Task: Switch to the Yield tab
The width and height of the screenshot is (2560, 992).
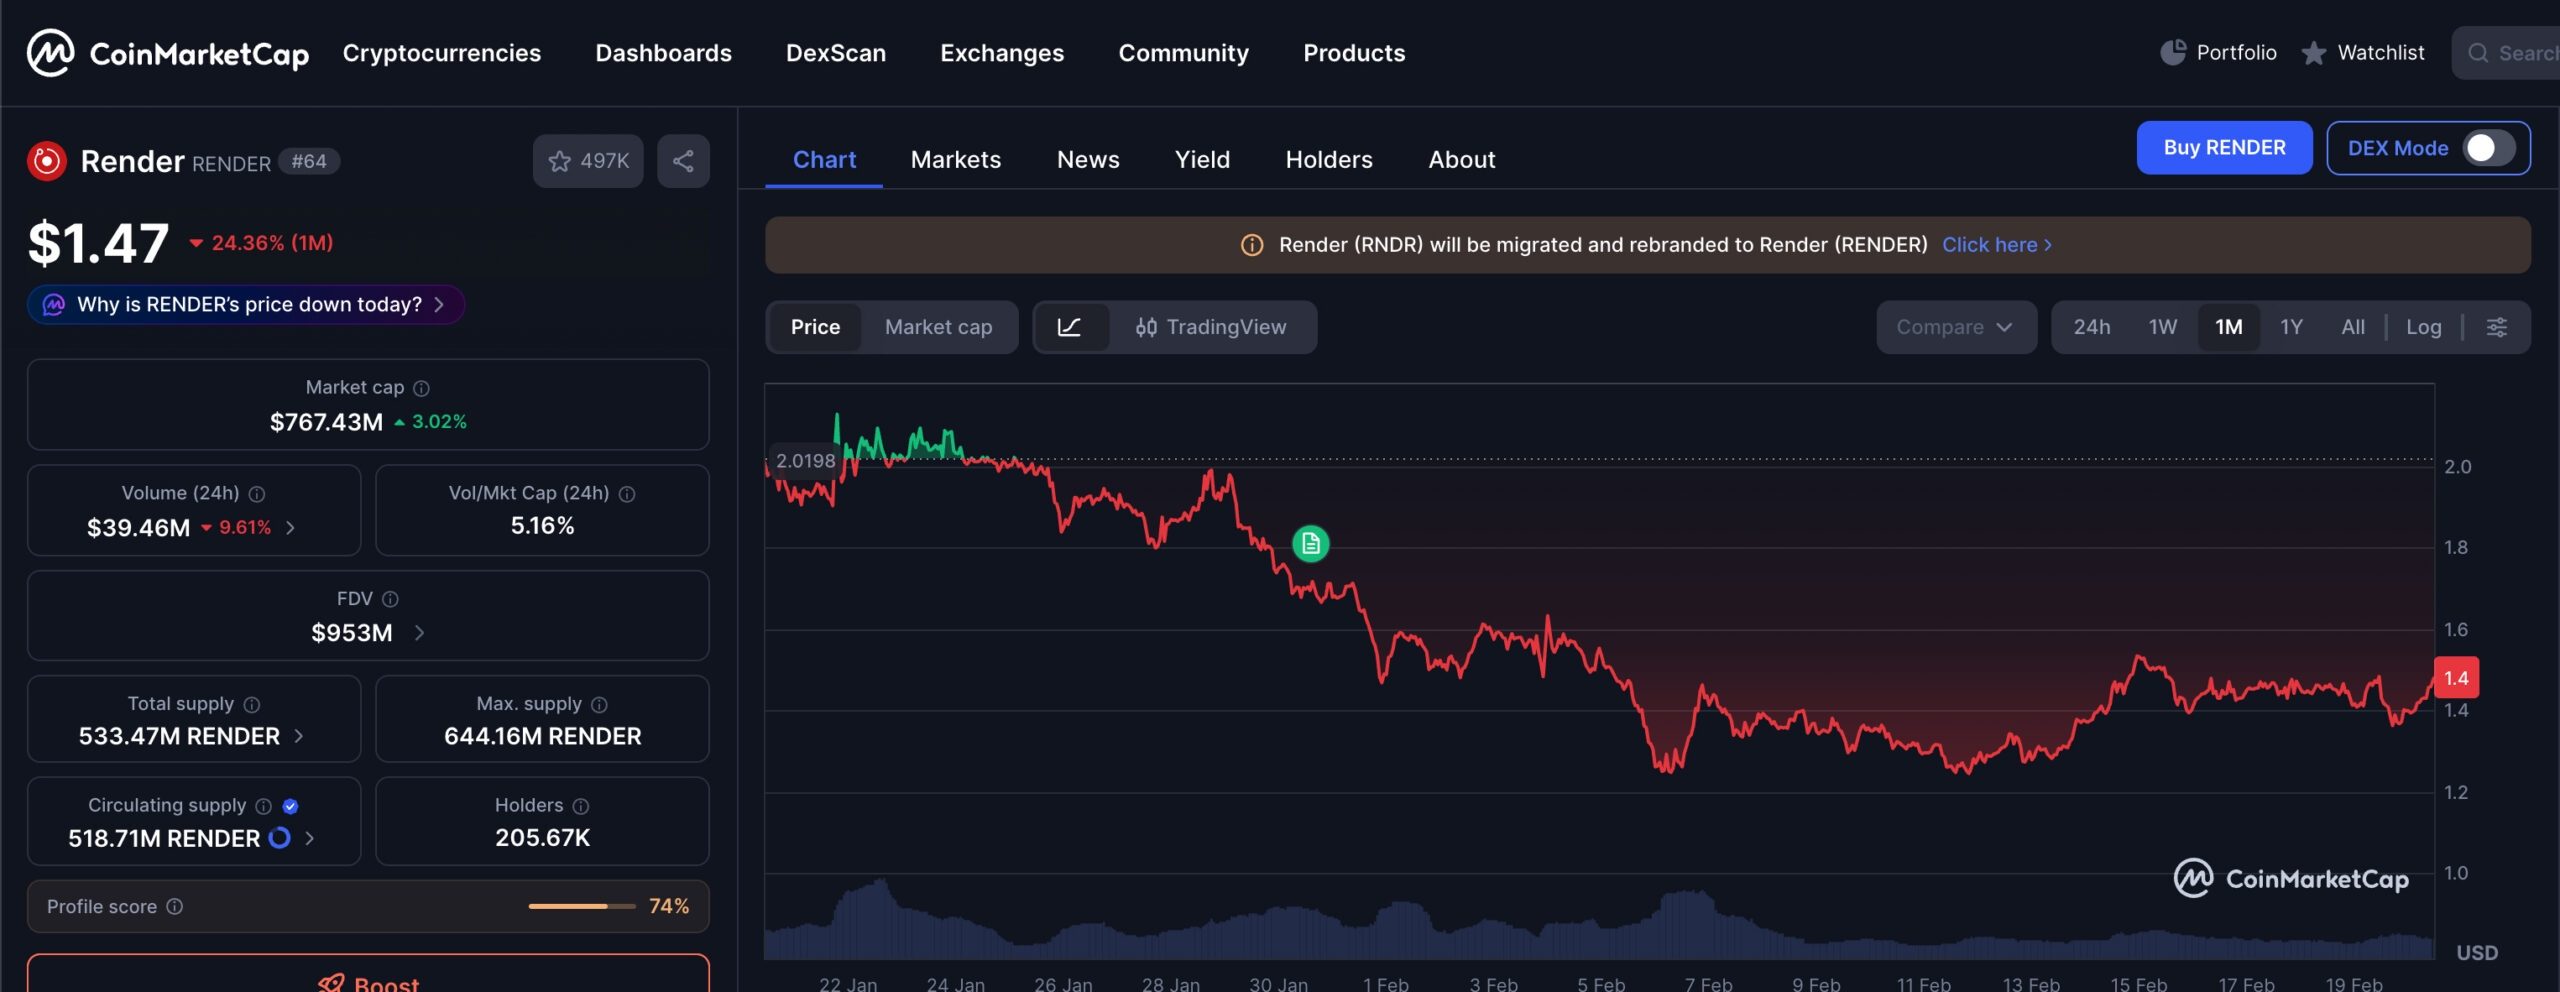Action: 1203,160
